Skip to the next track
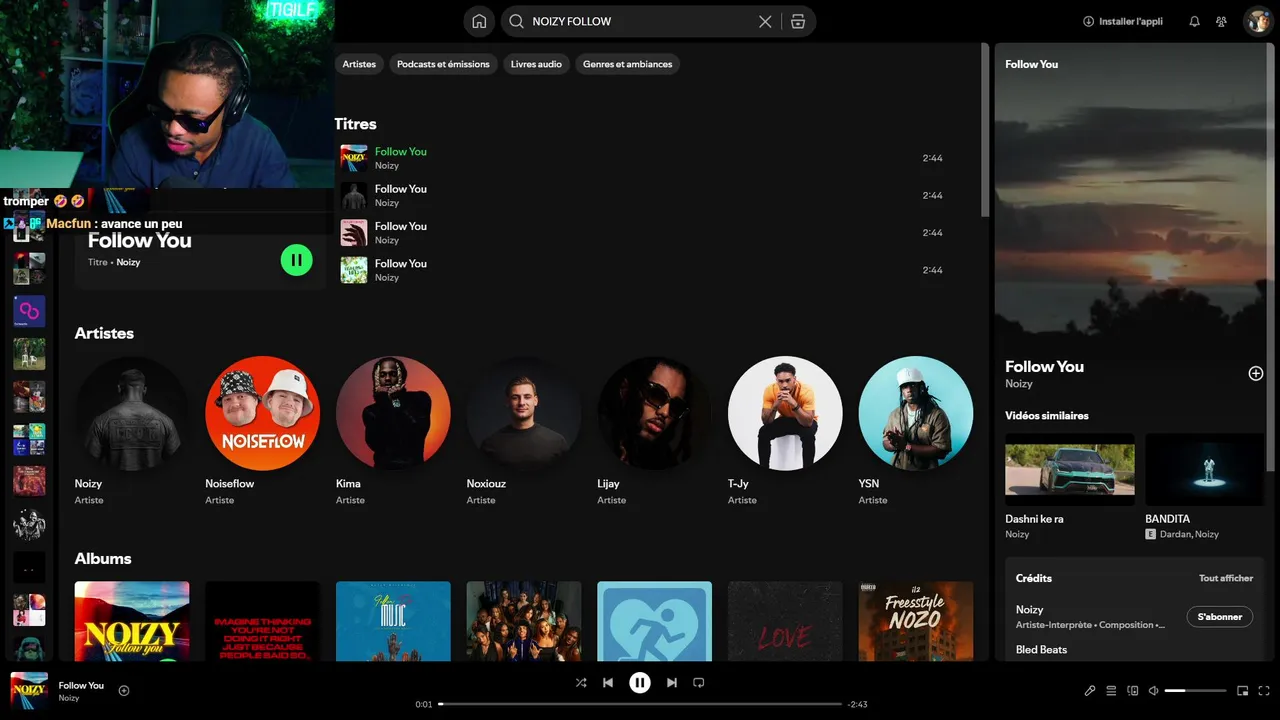This screenshot has height=720, width=1280. pos(672,683)
